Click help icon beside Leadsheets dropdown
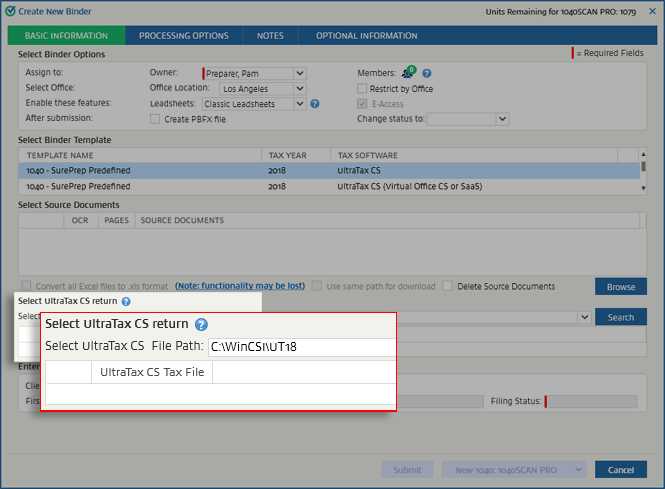Screen dimensions: 665x489 coord(315,103)
